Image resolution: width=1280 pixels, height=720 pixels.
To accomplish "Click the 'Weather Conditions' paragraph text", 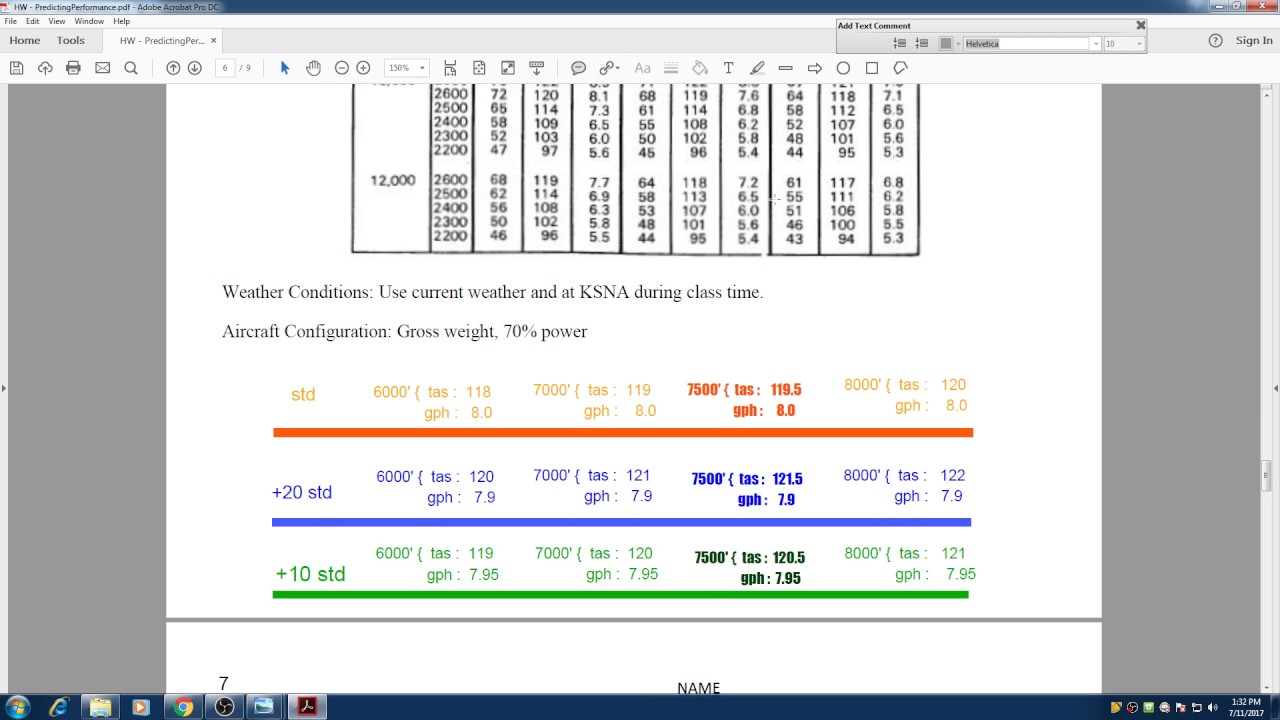I will (492, 293).
